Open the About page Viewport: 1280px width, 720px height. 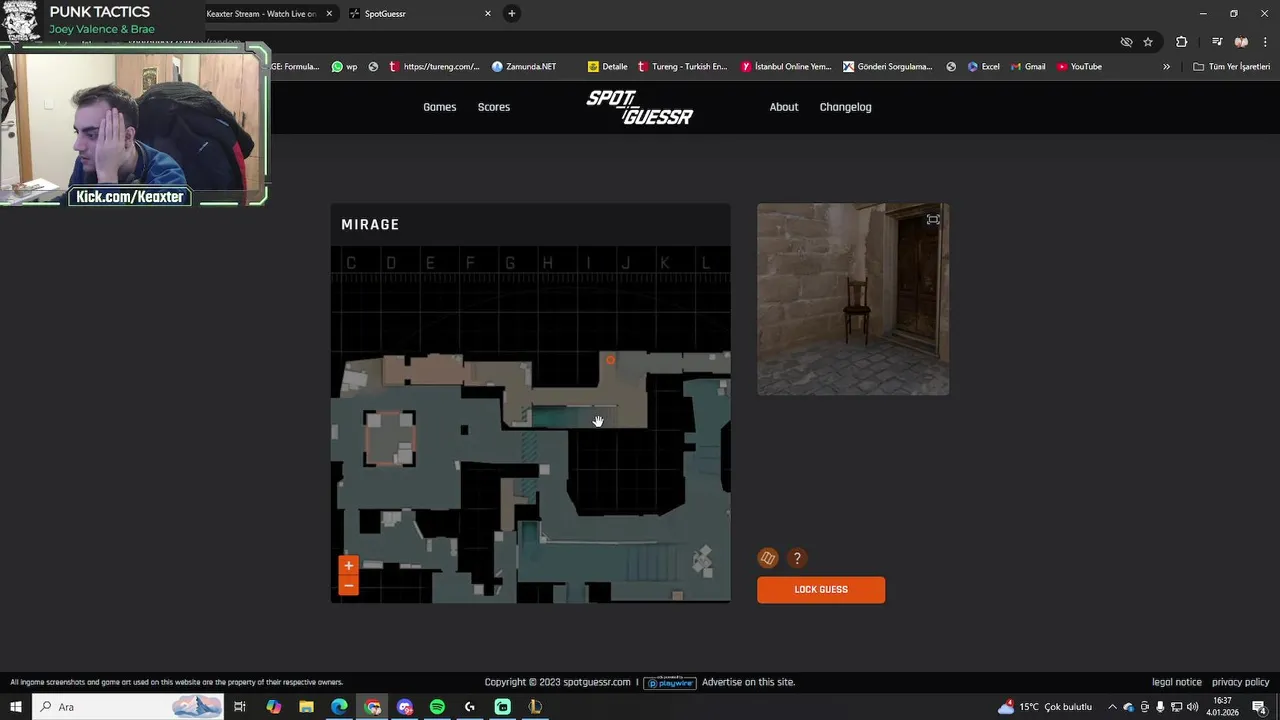[784, 107]
